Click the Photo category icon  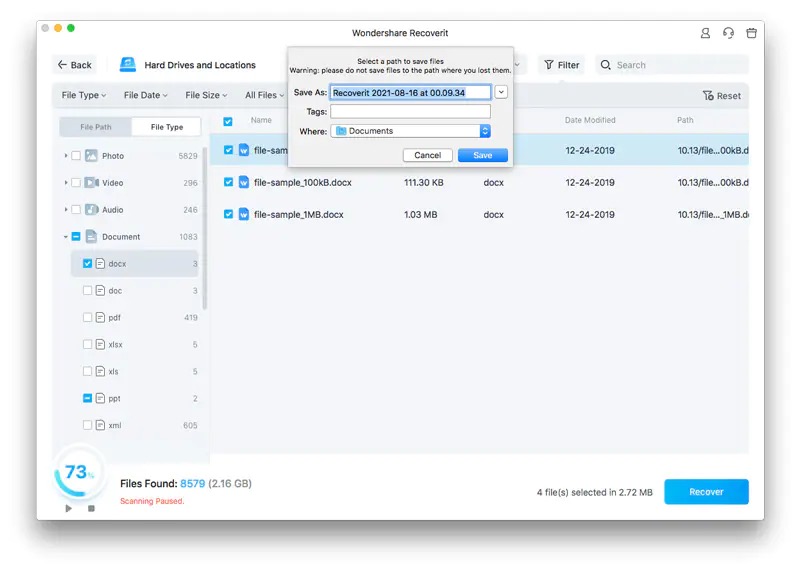pos(91,156)
